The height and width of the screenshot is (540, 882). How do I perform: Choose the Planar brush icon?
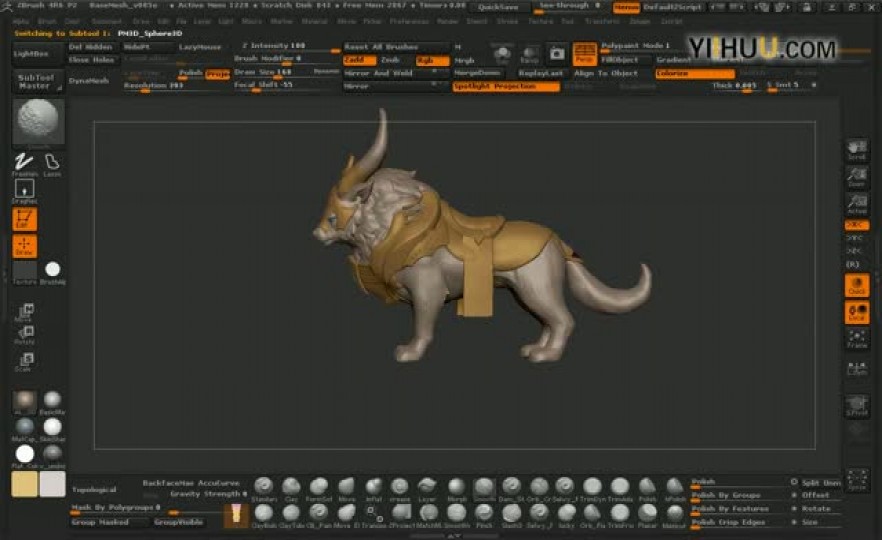click(x=647, y=515)
